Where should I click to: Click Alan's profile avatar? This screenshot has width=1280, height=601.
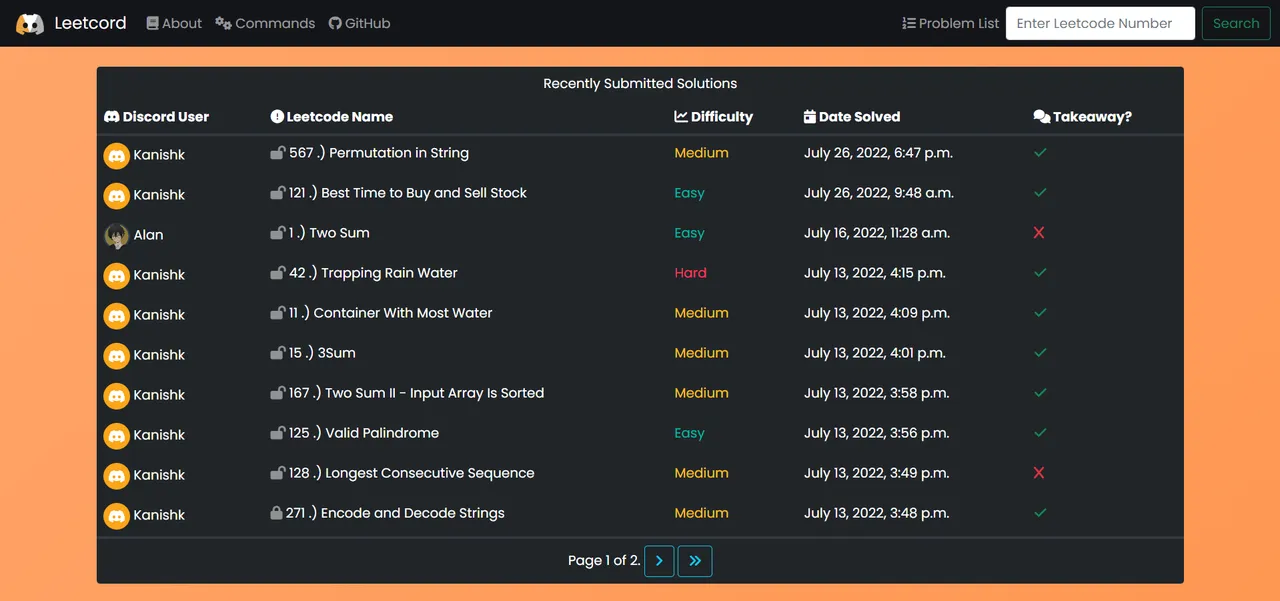117,235
